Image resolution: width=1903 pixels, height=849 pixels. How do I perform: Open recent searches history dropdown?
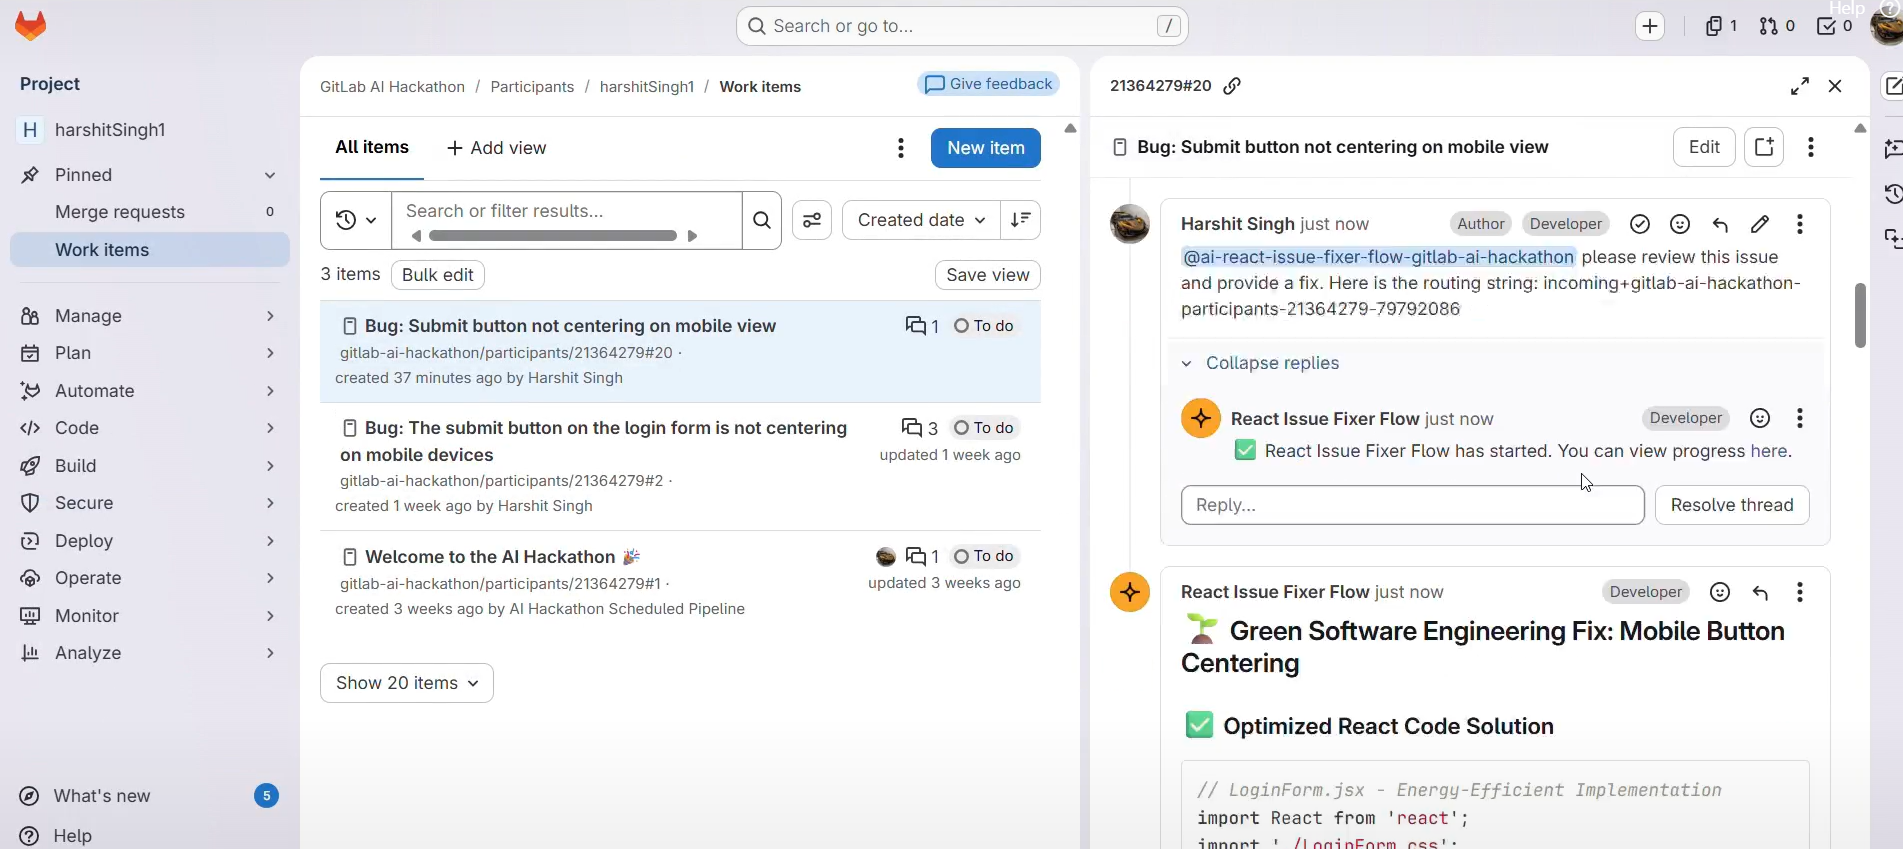point(356,220)
